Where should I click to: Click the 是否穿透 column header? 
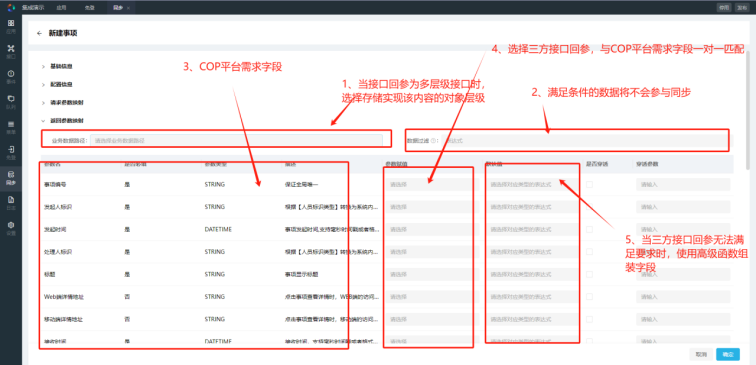(597, 164)
